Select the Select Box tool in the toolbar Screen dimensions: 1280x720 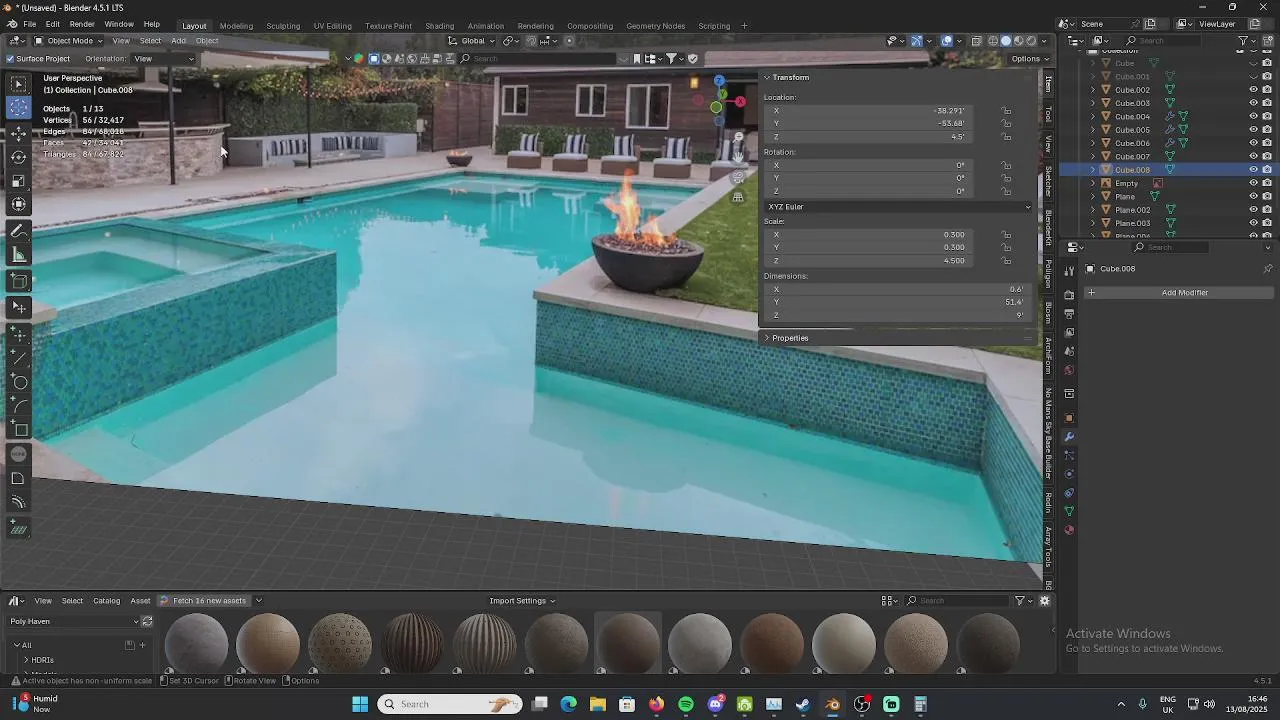point(19,84)
